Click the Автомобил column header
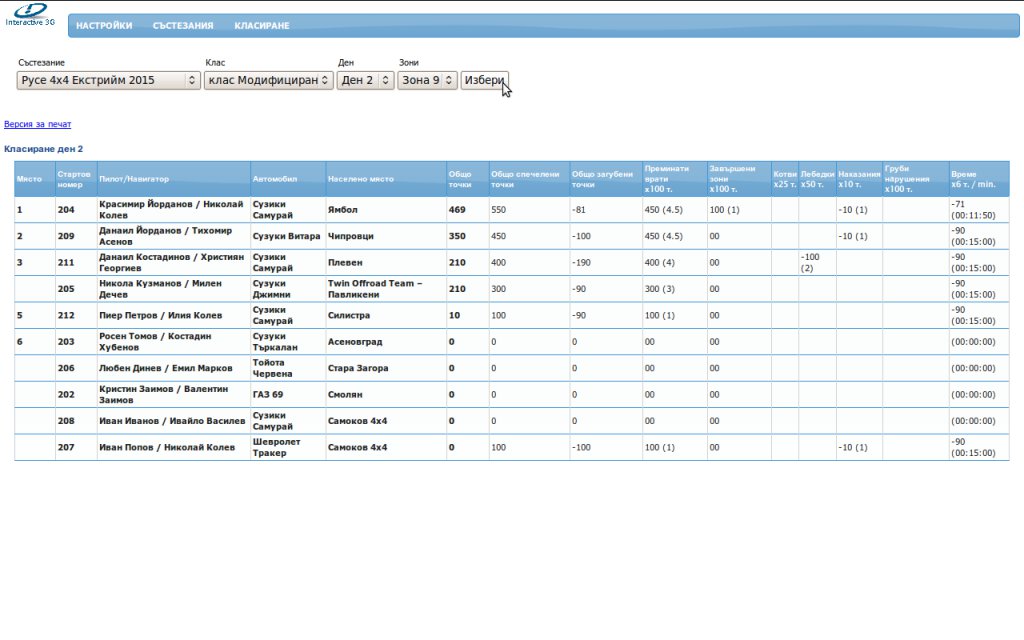The width and height of the screenshot is (1024, 640). (275, 179)
